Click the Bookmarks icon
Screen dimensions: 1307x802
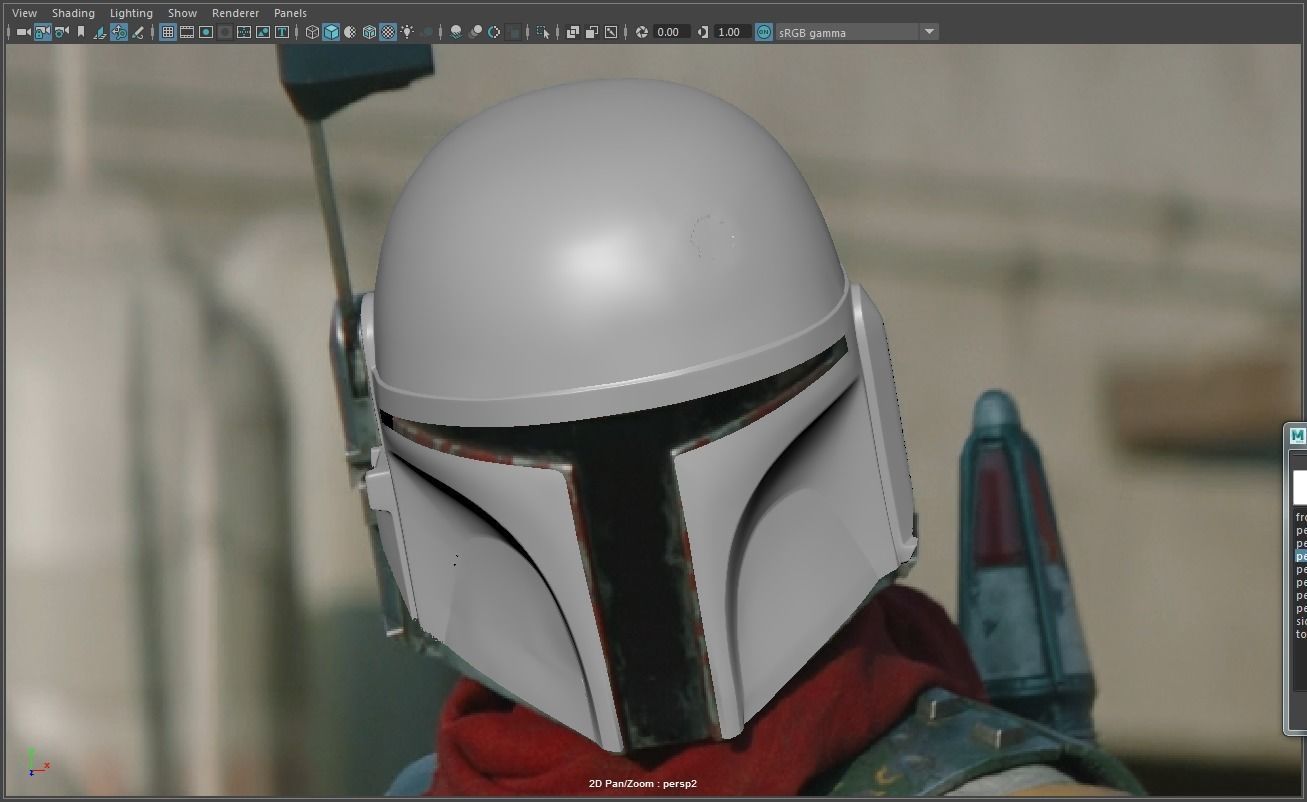[x=80, y=32]
